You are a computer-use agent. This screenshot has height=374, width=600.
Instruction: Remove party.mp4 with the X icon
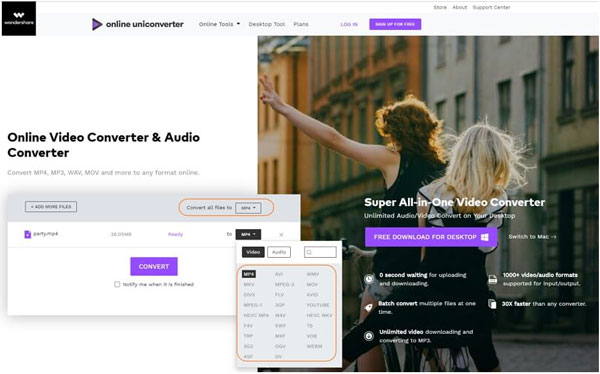click(x=281, y=235)
